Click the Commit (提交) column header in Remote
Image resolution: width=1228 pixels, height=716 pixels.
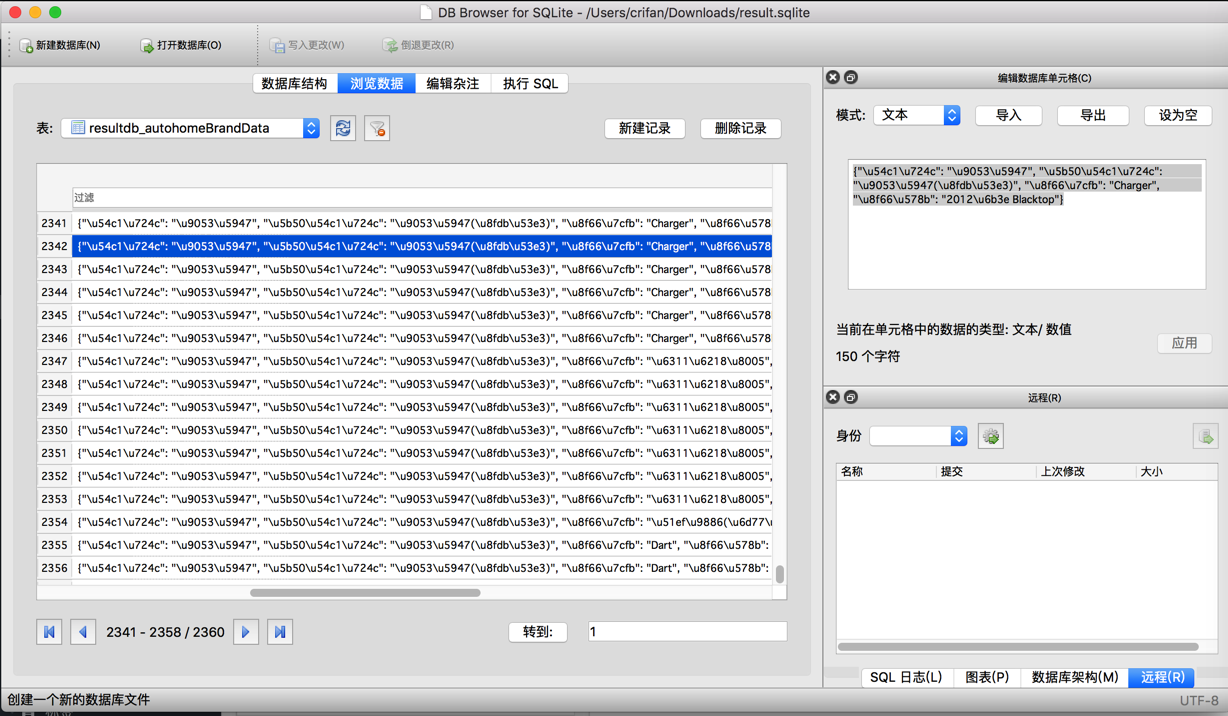[986, 471]
